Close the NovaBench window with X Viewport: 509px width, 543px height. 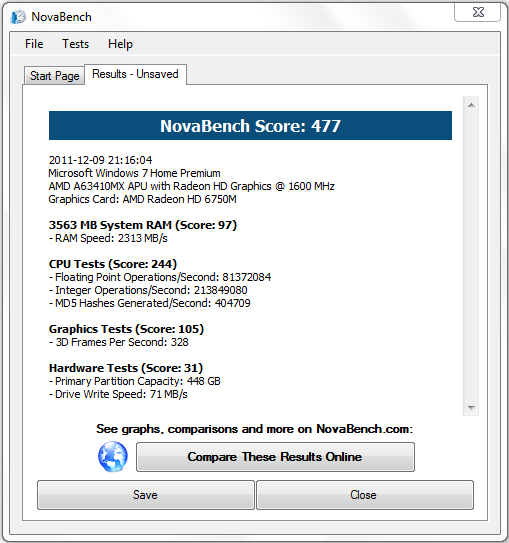point(478,12)
